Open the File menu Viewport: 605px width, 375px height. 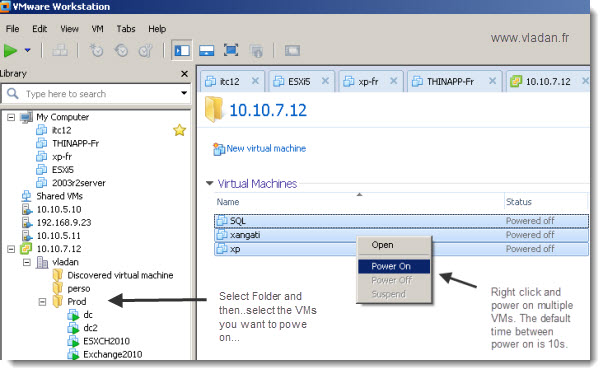click(12, 29)
